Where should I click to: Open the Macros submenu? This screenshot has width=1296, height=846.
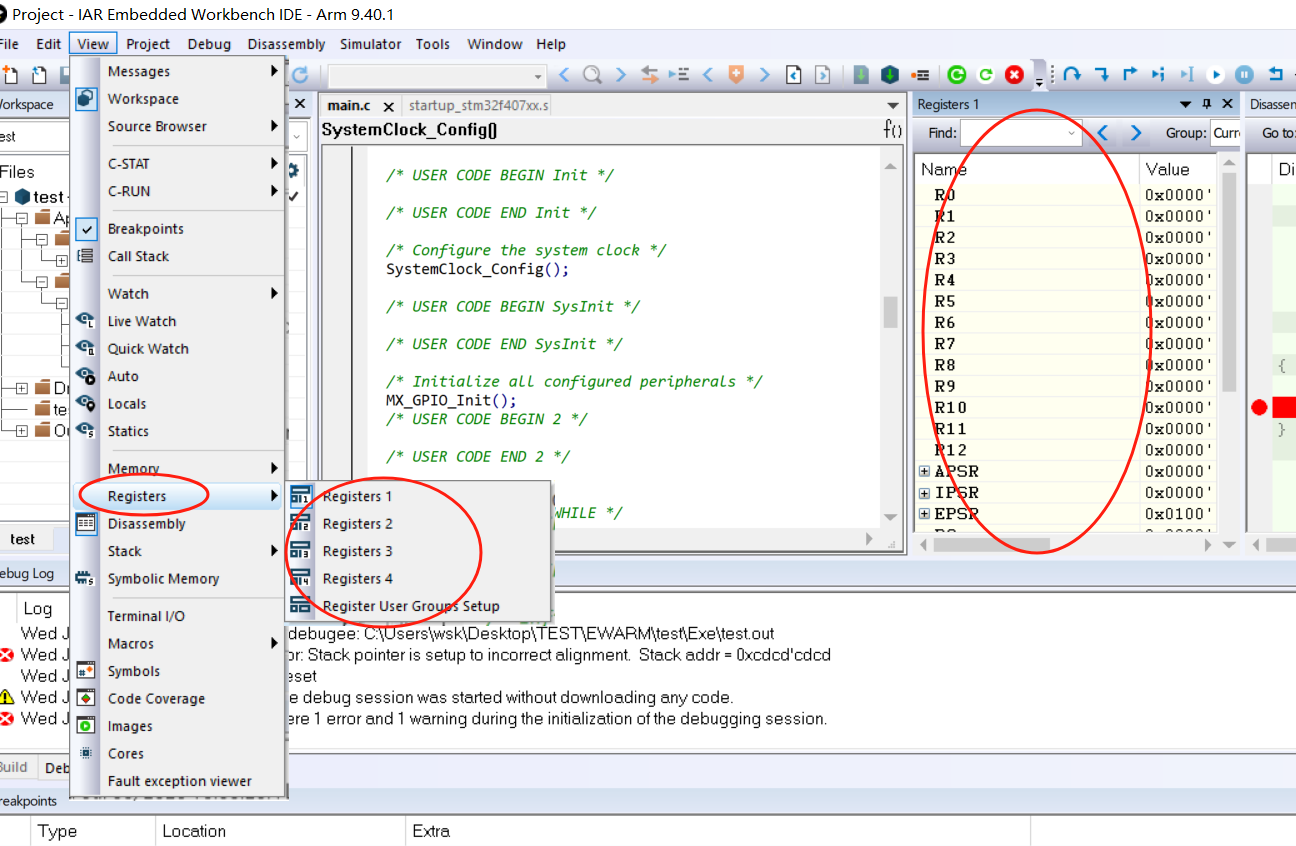point(179,643)
